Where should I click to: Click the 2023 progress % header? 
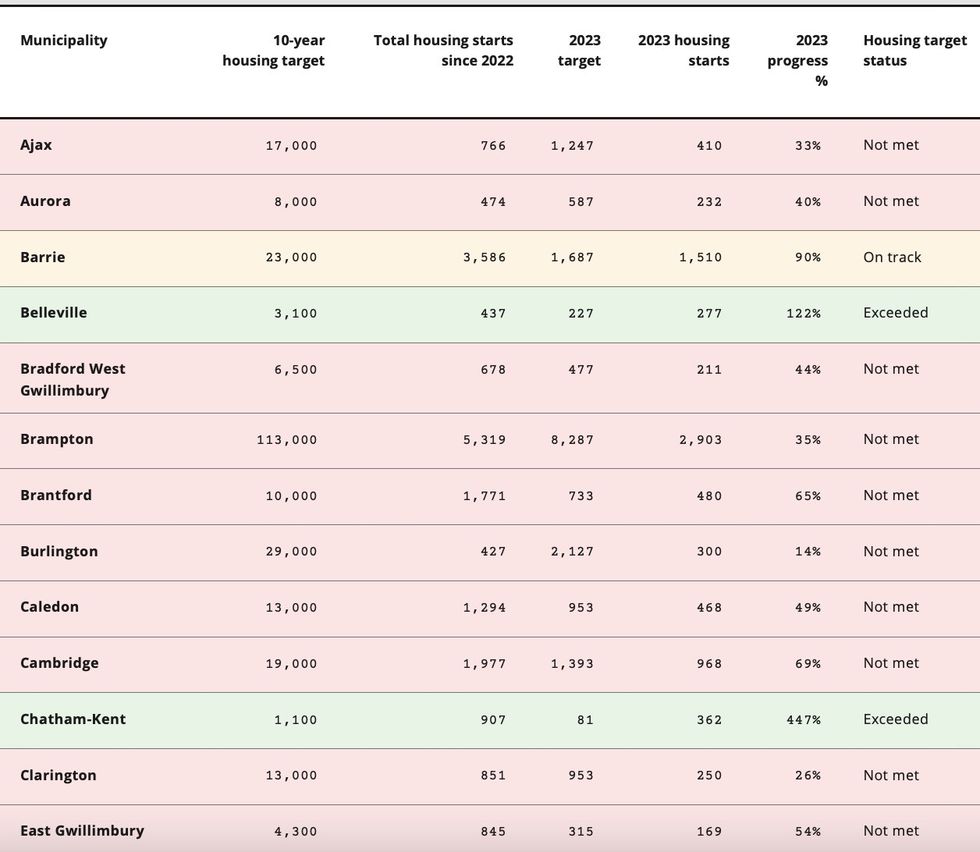(x=798, y=60)
